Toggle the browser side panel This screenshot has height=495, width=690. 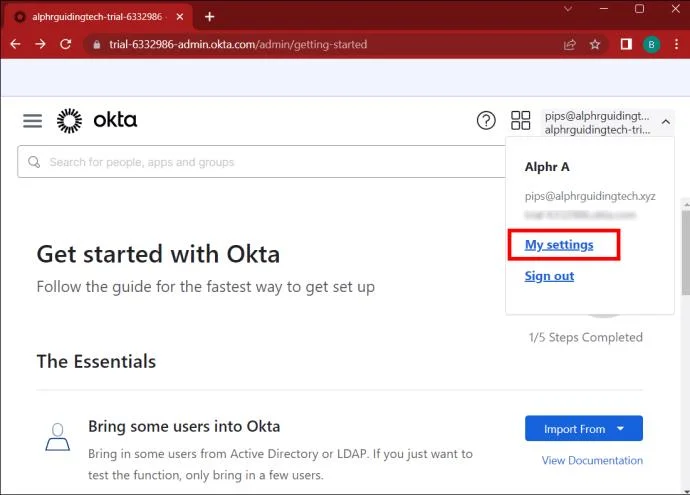(626, 44)
